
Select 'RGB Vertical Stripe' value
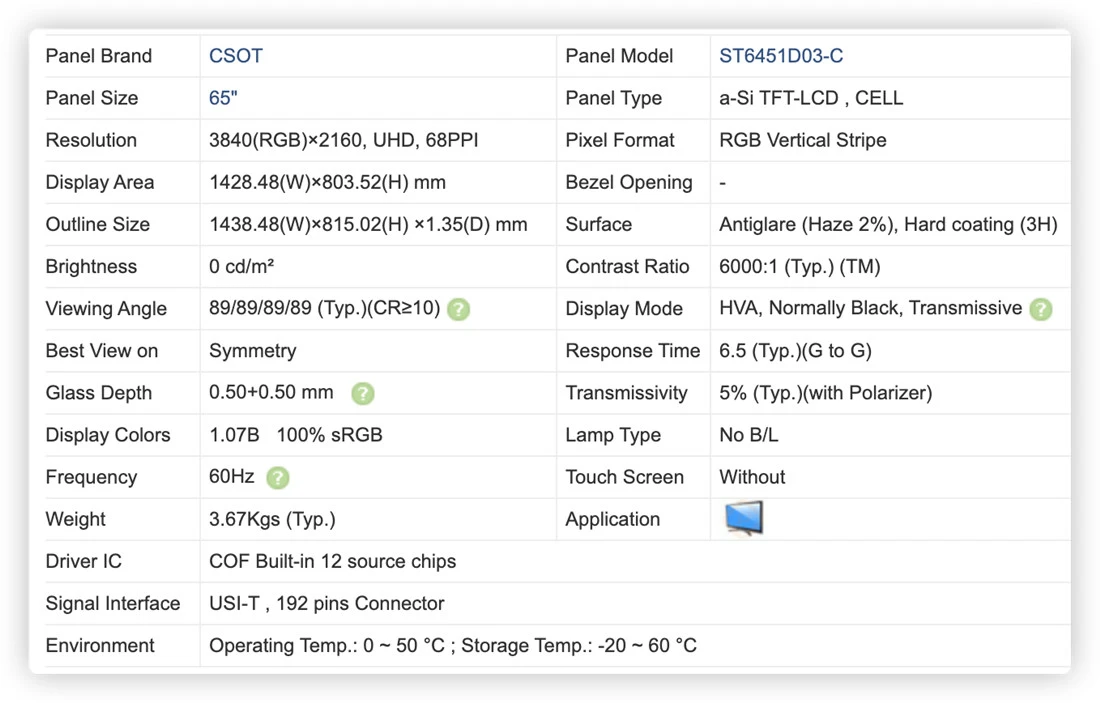point(803,140)
